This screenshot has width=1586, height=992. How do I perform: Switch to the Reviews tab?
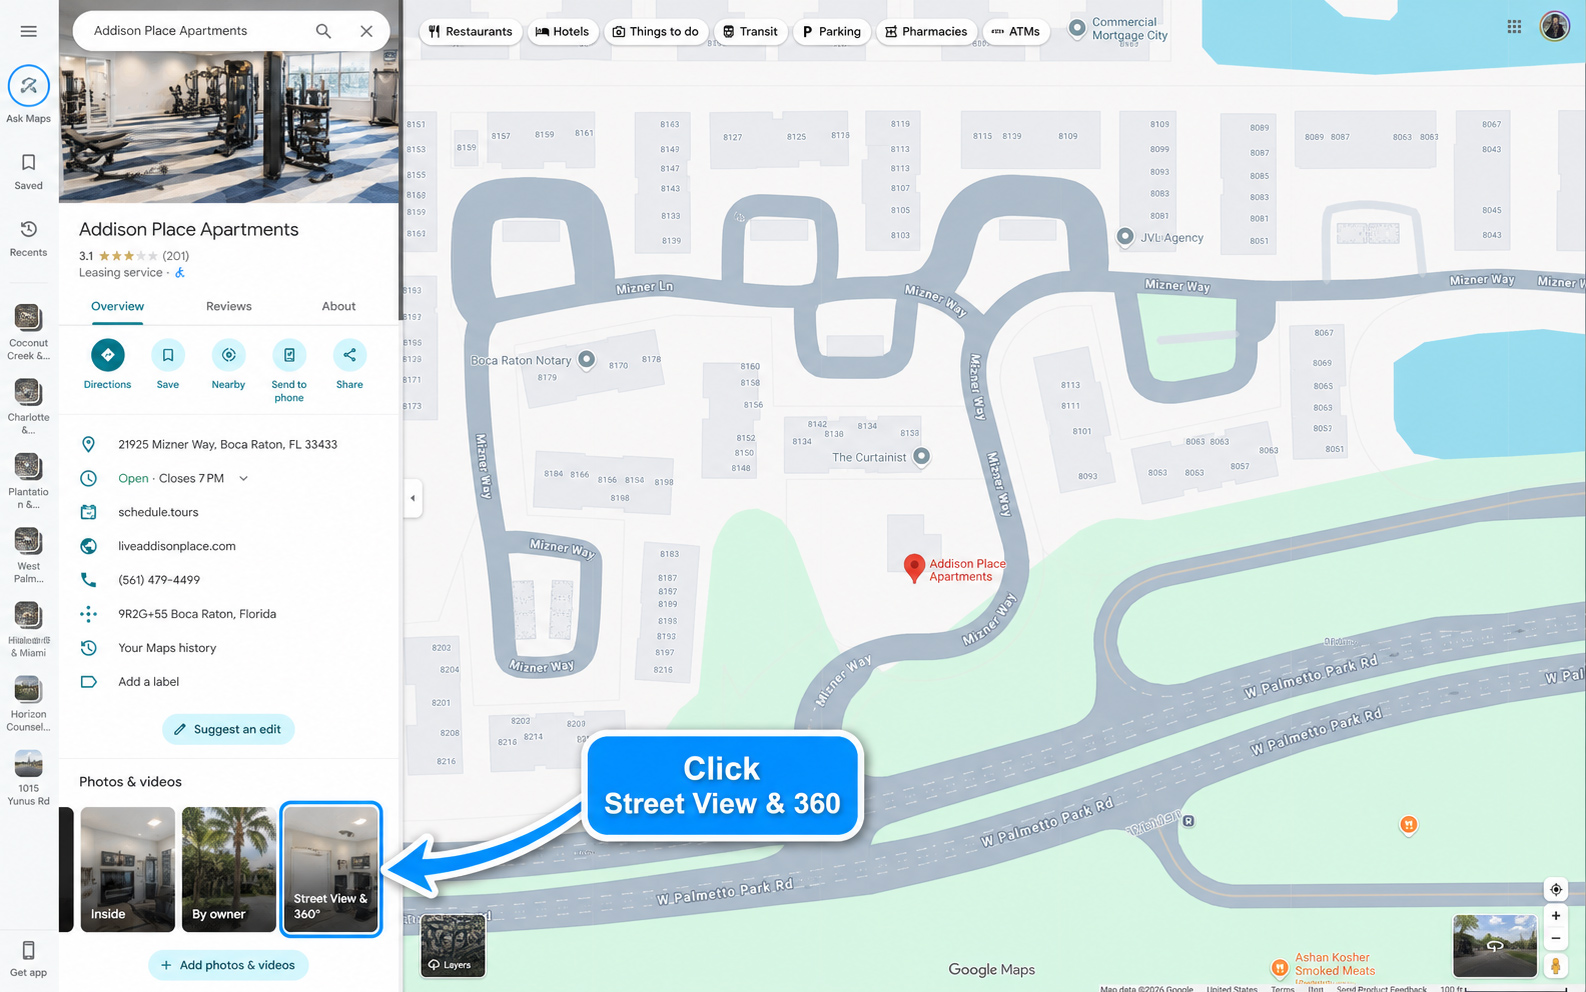(229, 306)
